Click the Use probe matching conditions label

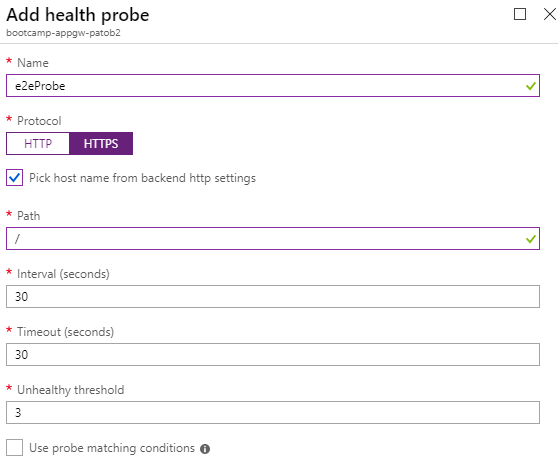[112, 448]
